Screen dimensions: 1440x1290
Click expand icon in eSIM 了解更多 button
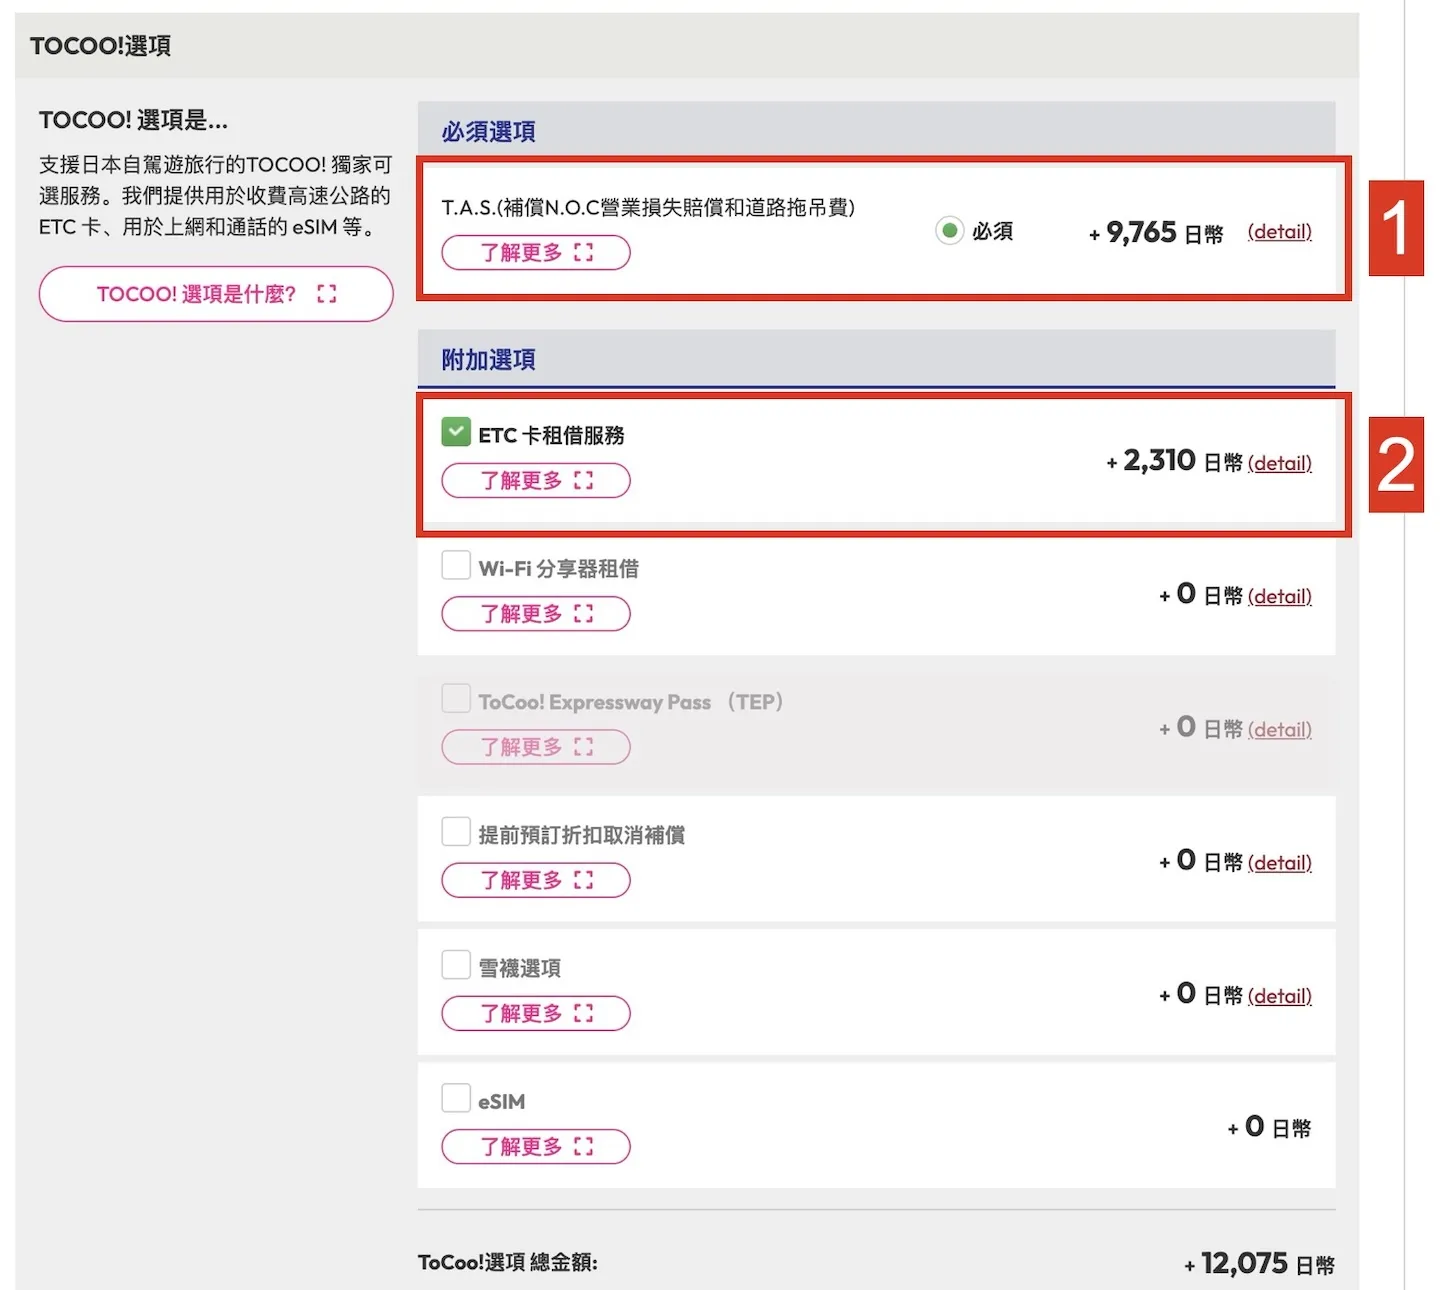pos(584,1146)
